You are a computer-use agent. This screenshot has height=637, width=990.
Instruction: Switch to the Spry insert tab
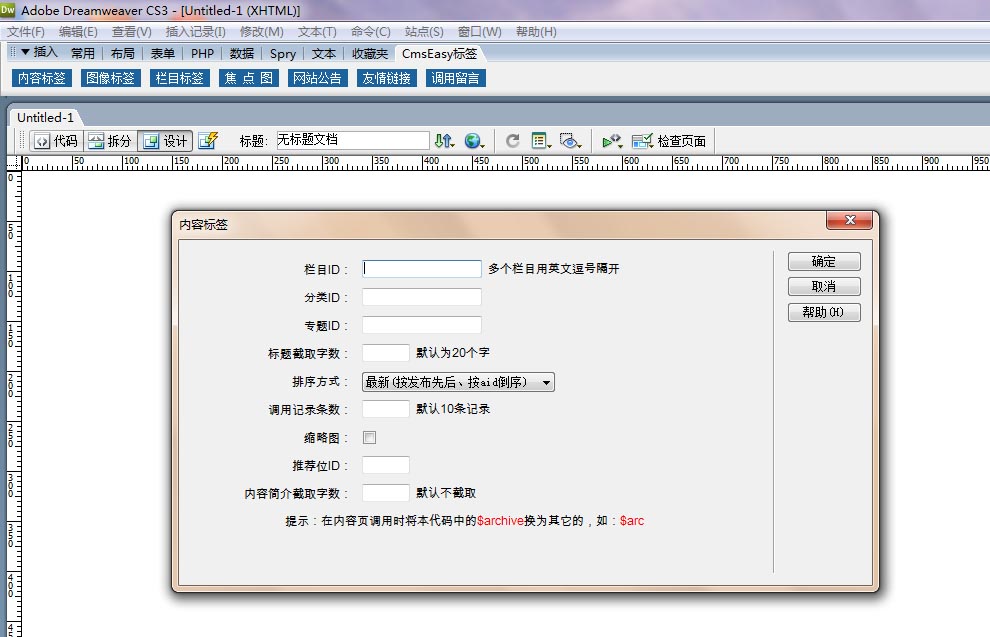[x=283, y=53]
